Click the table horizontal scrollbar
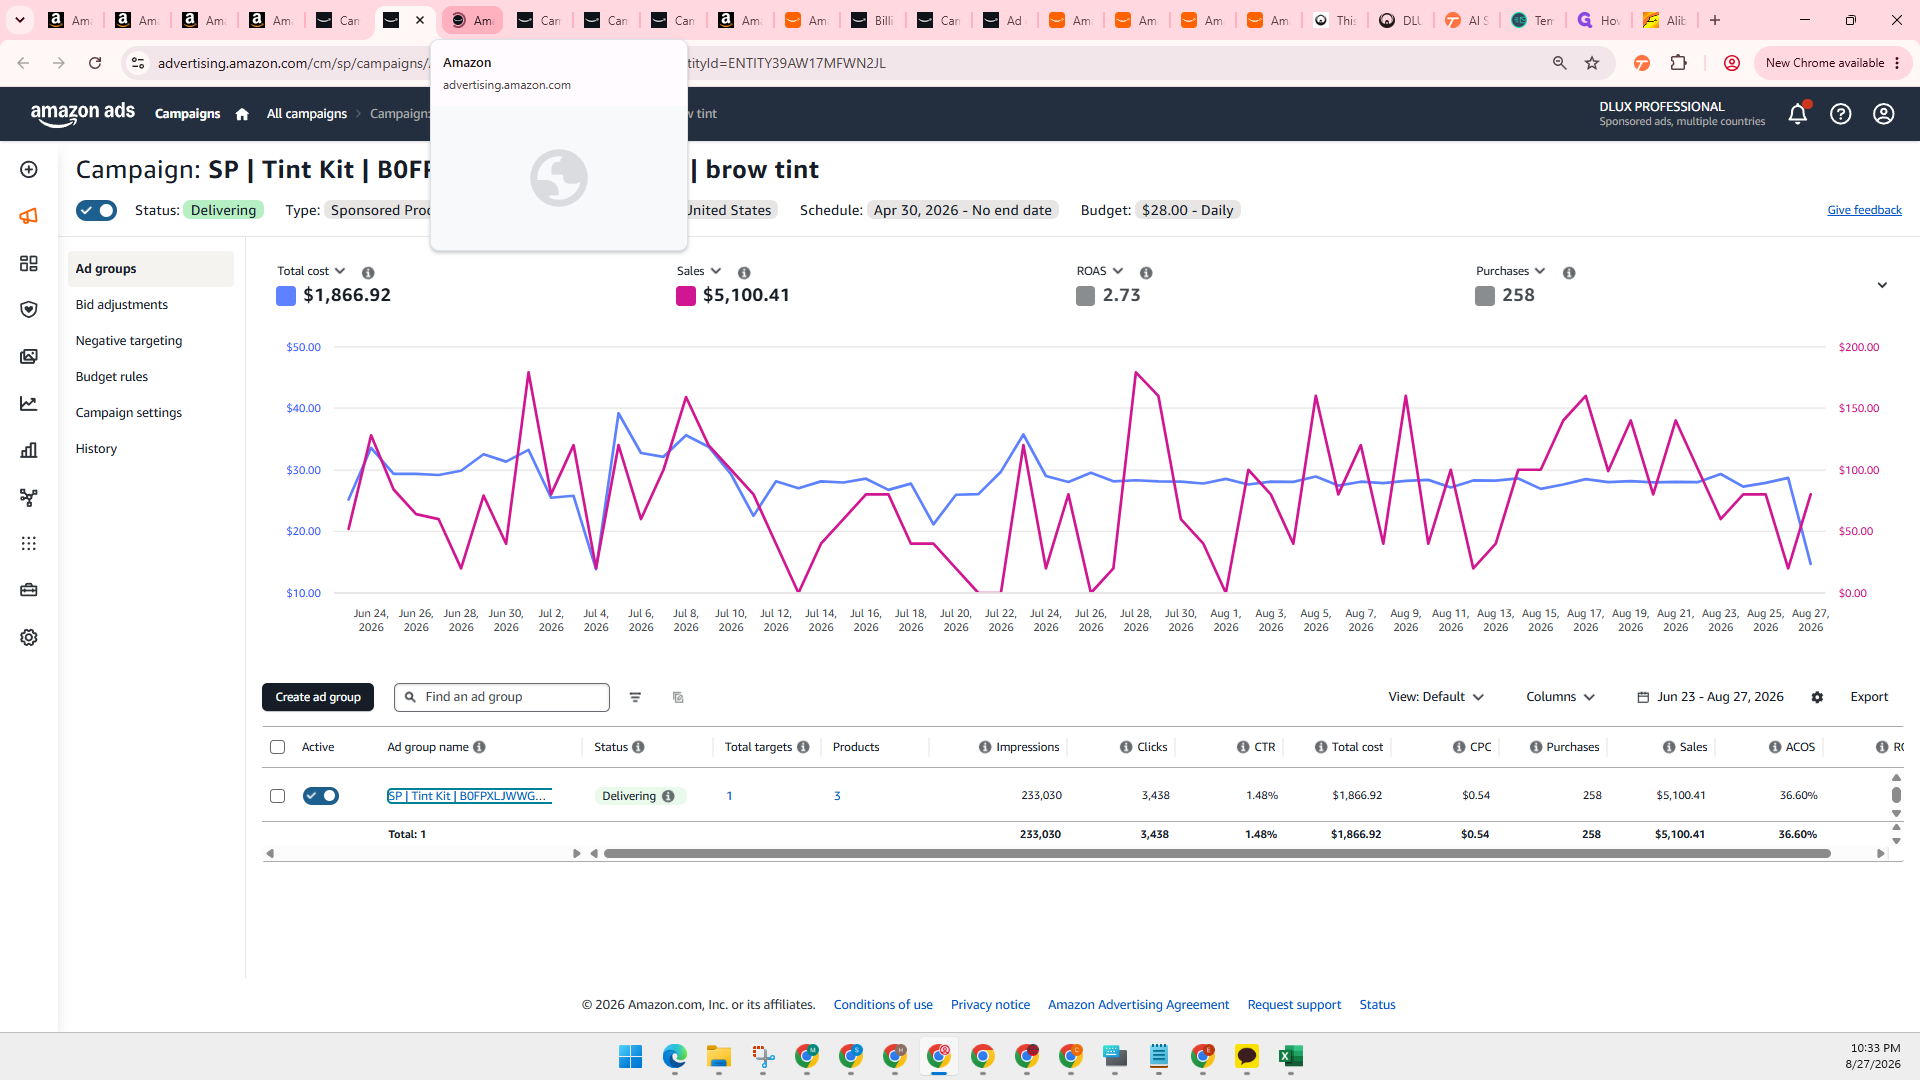Image resolution: width=1920 pixels, height=1080 pixels. (1217, 854)
